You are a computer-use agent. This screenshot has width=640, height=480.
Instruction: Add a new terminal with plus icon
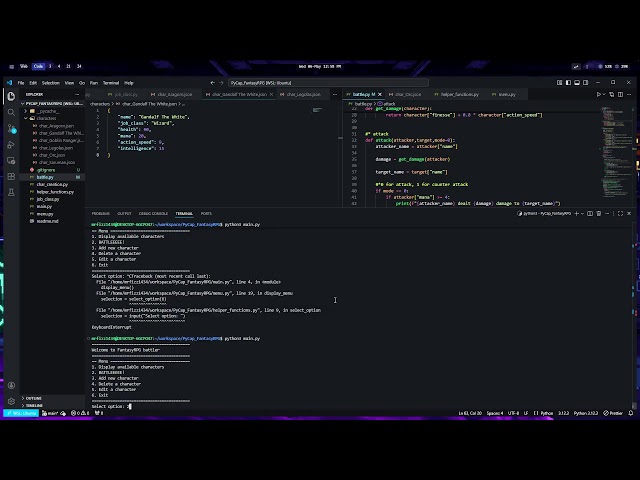click(576, 213)
